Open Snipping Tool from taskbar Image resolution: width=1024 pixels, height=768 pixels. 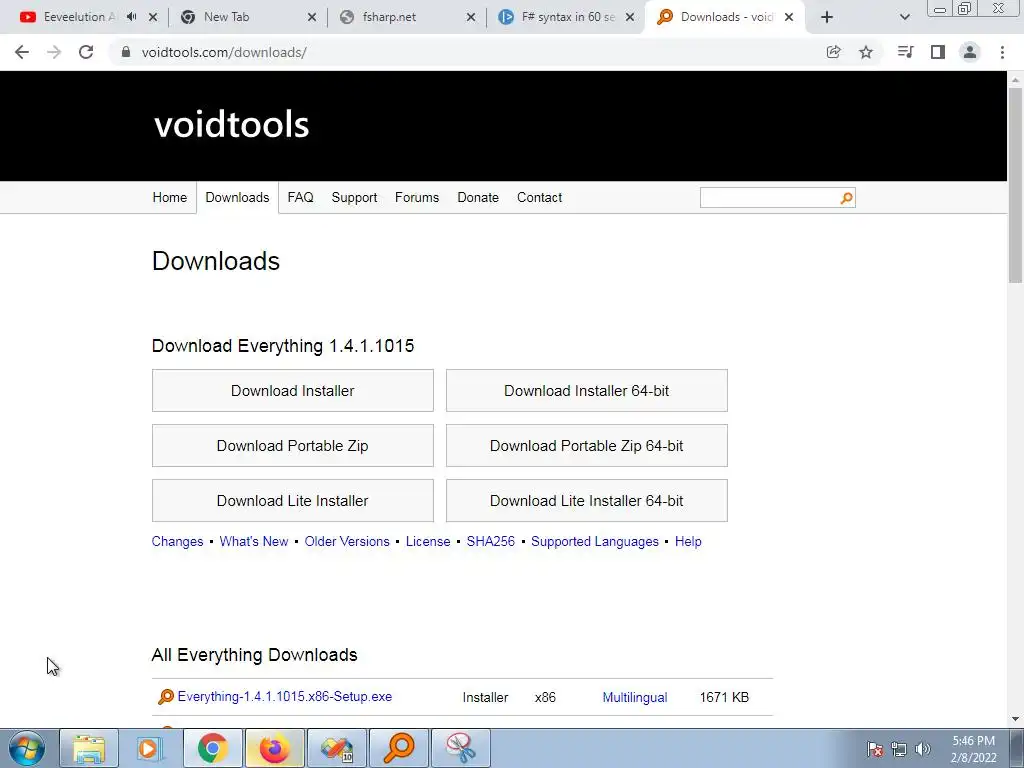click(461, 748)
